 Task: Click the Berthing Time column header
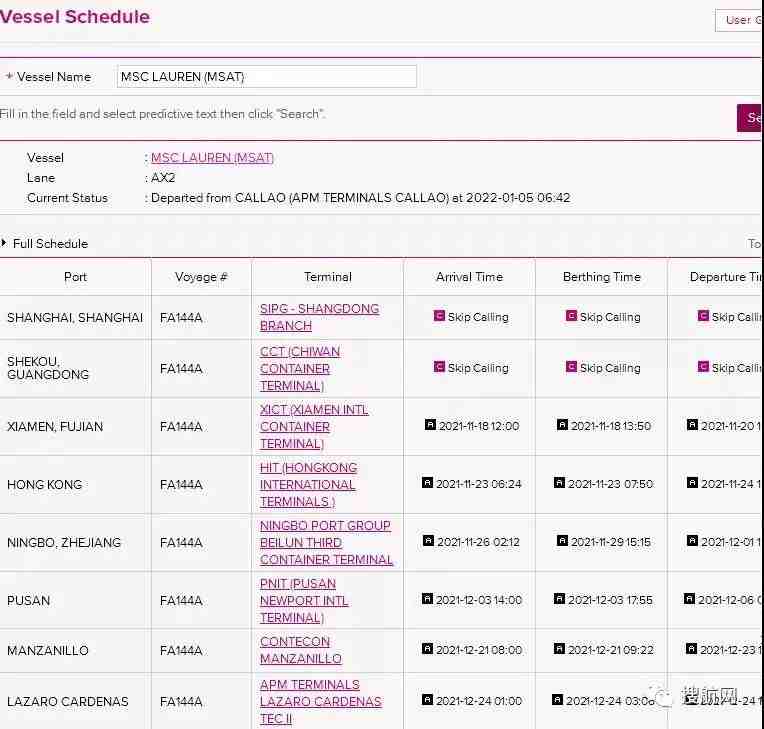(x=602, y=277)
